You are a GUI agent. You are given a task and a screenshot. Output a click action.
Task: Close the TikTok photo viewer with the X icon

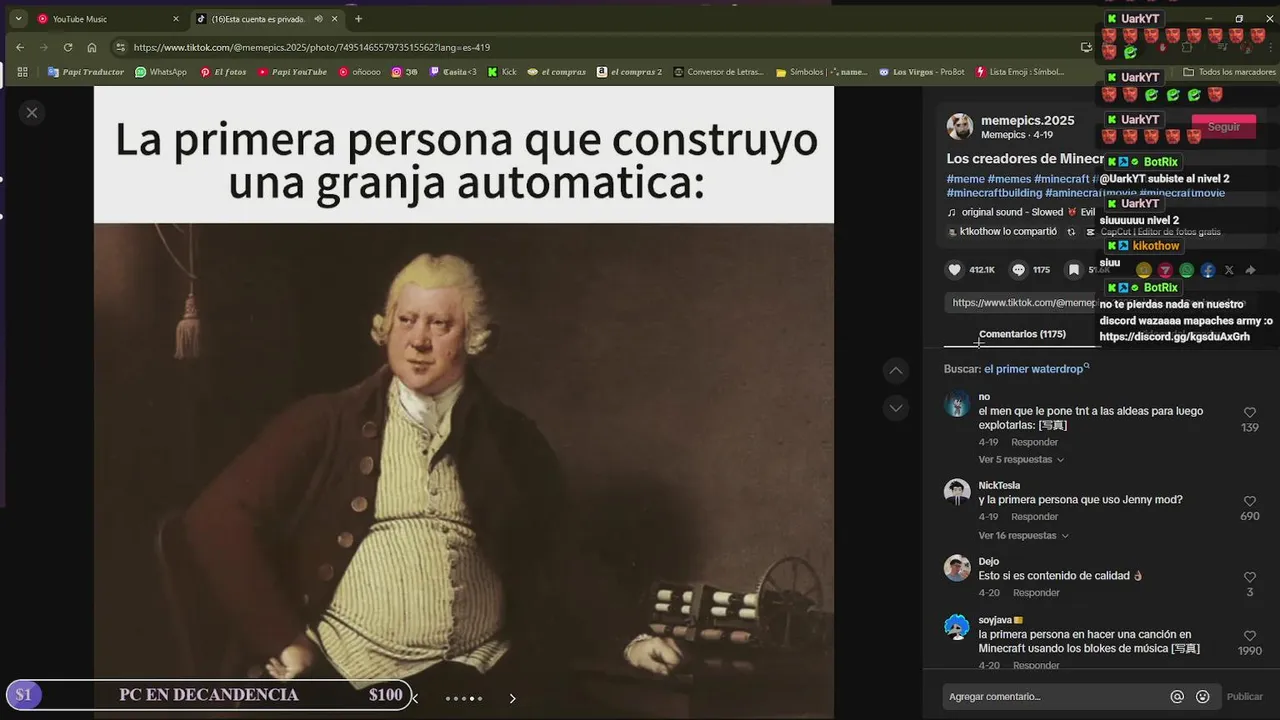32,113
